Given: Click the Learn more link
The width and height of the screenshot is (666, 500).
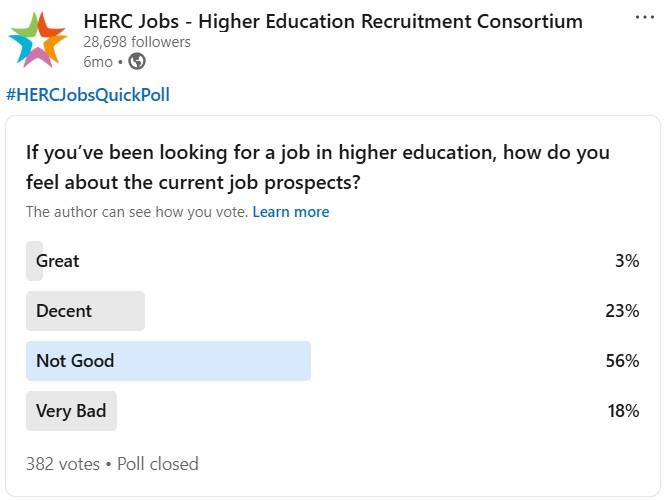Looking at the screenshot, I should click(290, 212).
